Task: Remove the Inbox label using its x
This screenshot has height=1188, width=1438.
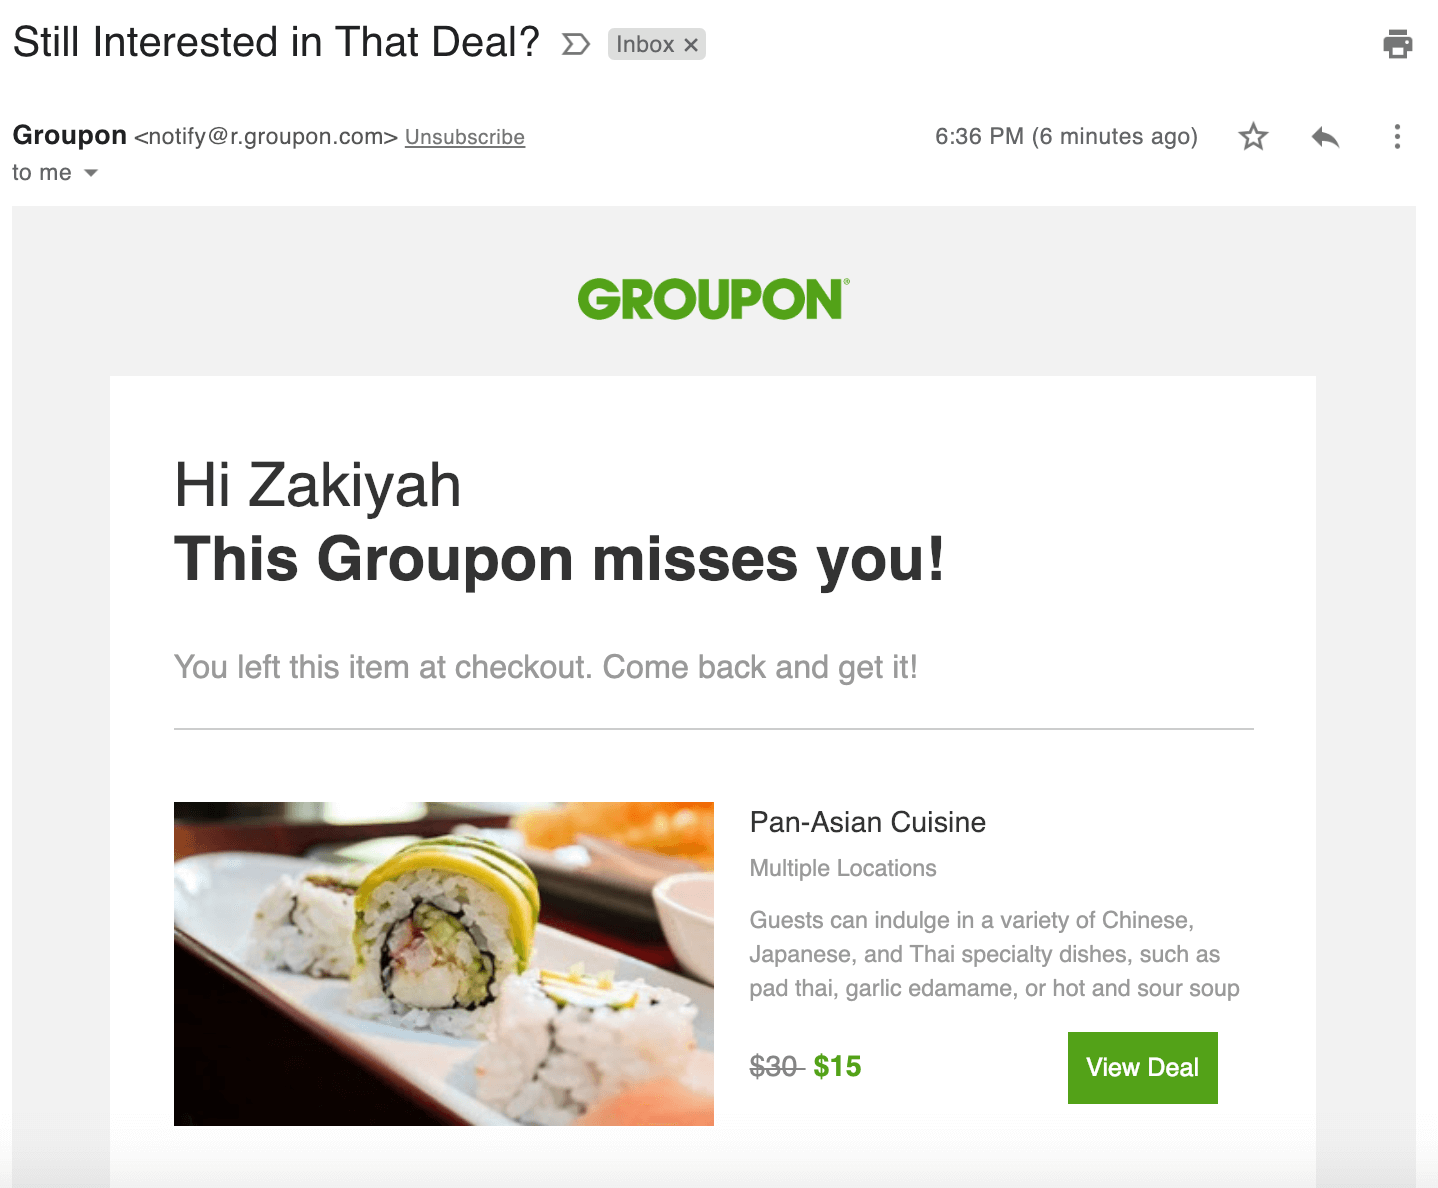Action: click(x=690, y=45)
